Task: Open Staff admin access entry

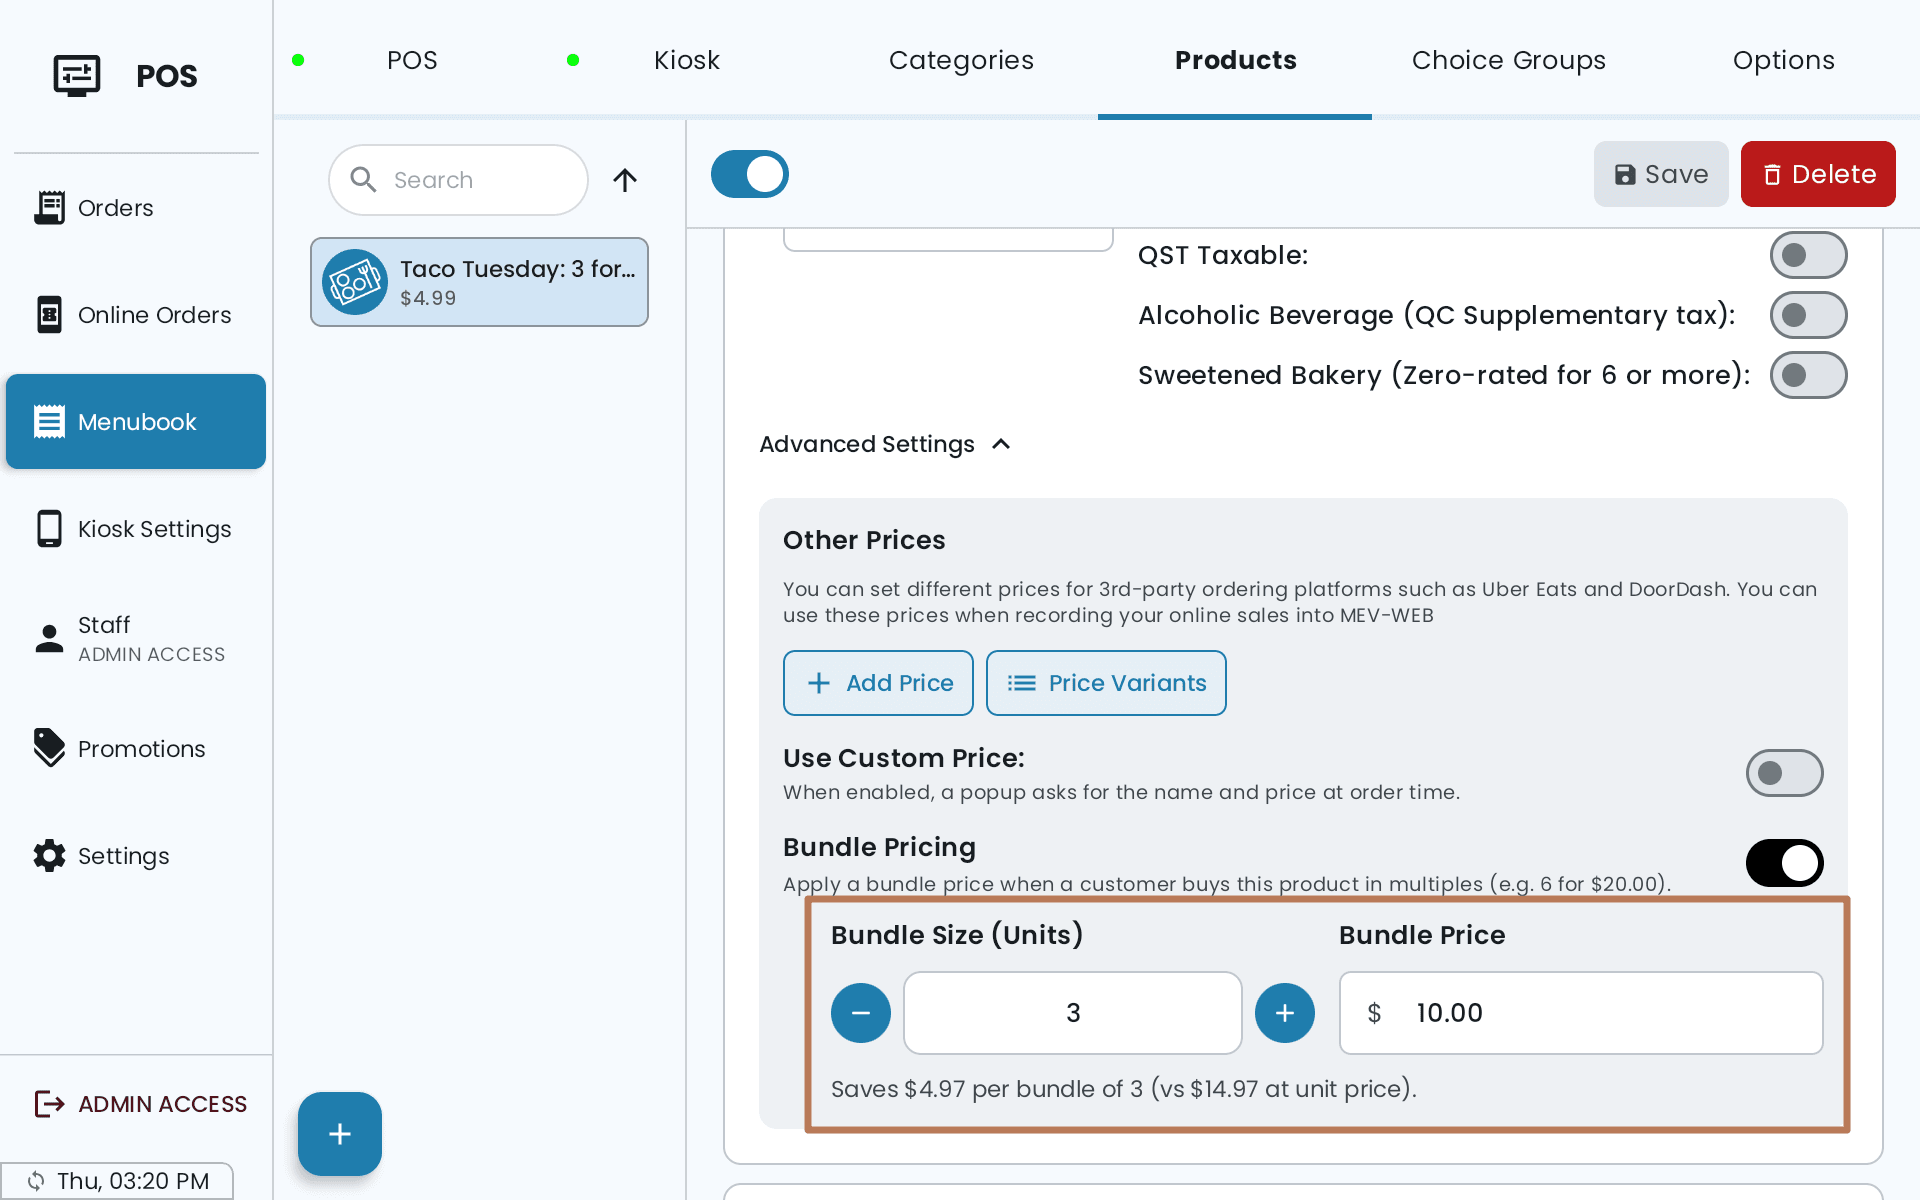Action: point(136,638)
